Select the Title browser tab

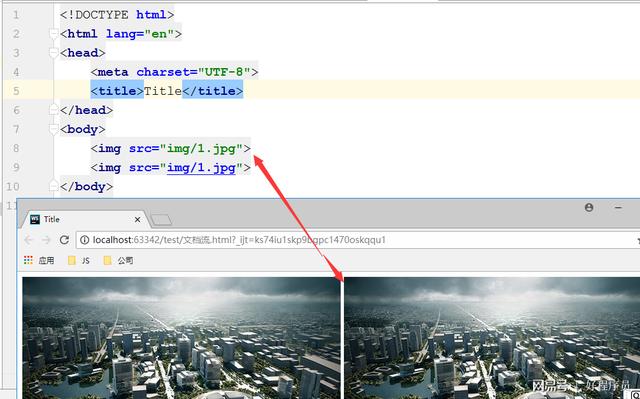[x=85, y=219]
